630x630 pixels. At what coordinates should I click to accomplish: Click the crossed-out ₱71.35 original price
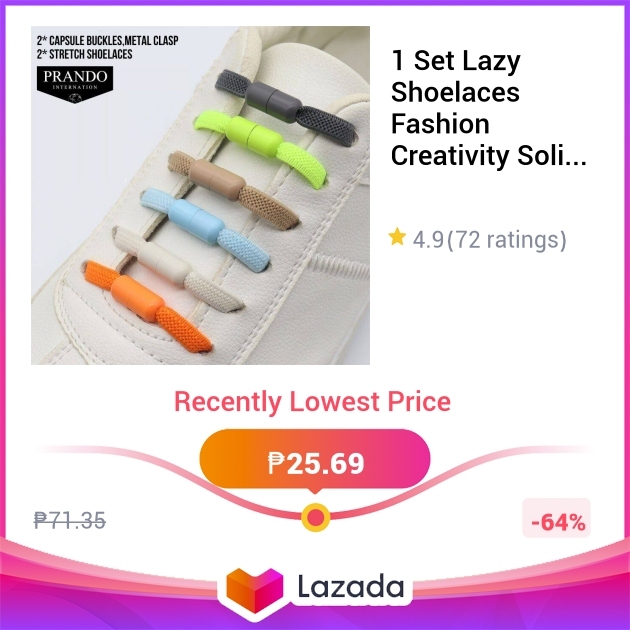pos(70,521)
